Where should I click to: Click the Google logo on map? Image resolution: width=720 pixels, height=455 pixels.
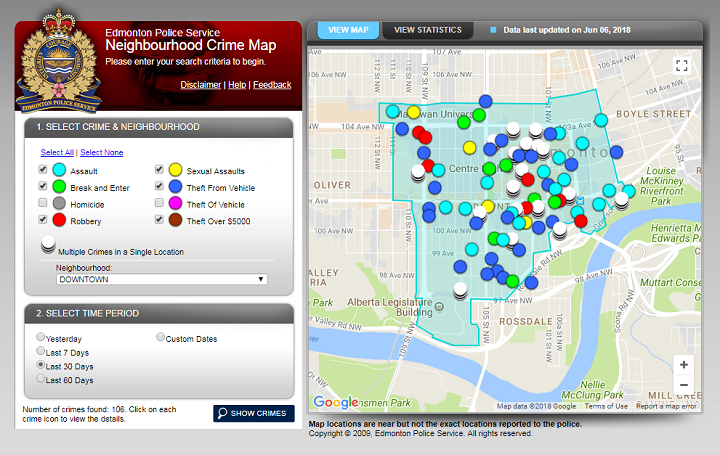click(336, 402)
